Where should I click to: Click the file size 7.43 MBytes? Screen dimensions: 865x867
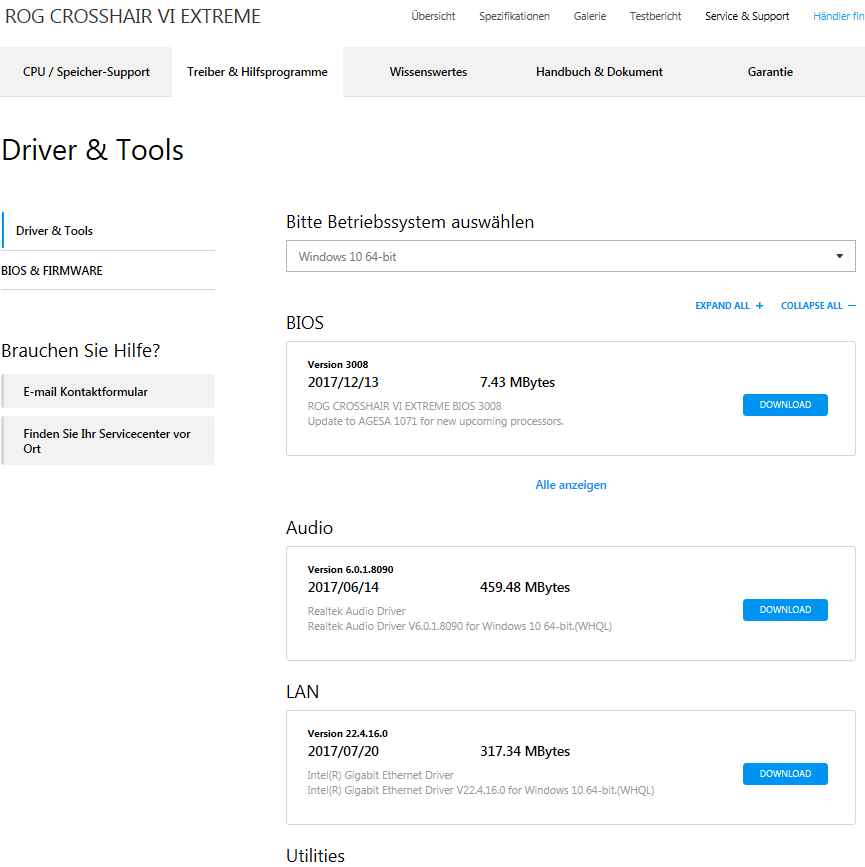(517, 382)
